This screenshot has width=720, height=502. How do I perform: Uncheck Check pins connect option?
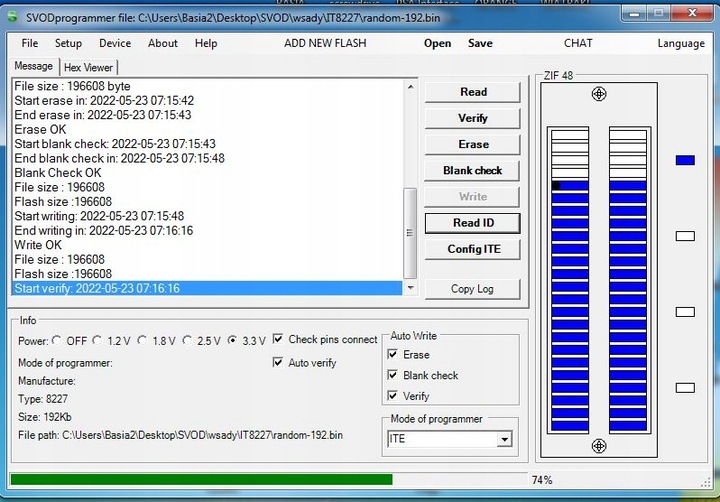pos(278,339)
